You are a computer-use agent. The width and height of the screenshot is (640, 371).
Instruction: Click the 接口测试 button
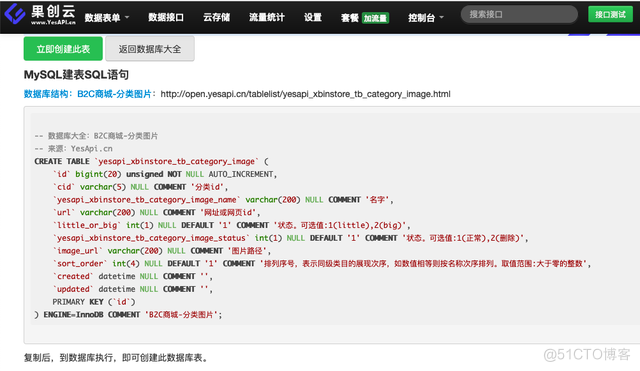click(x=610, y=14)
